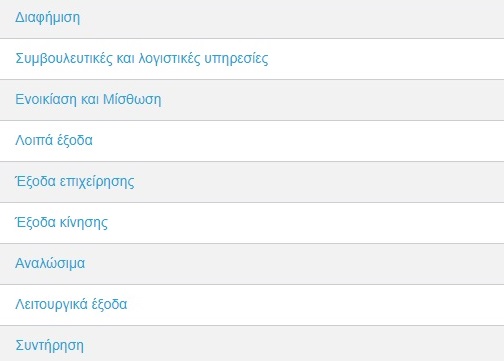Open the Έξοδα επιχείρησης category

(x=75, y=182)
